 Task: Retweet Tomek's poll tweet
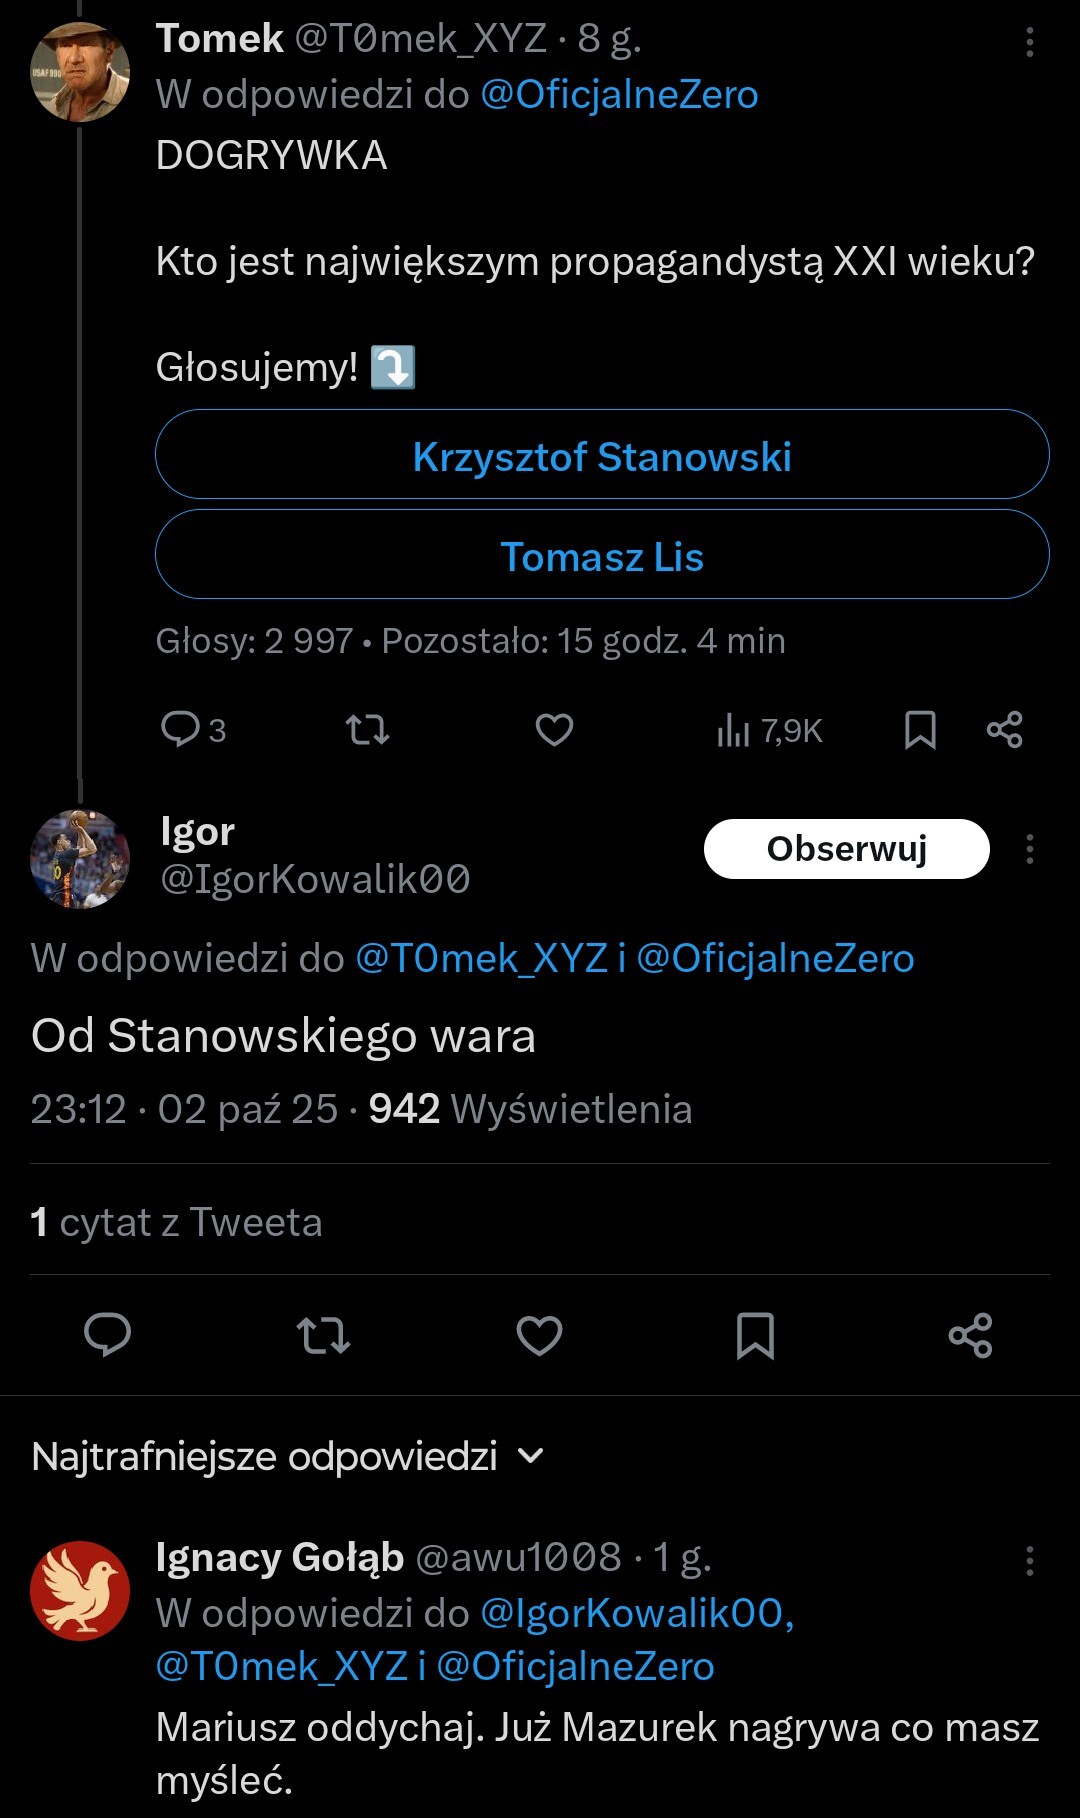pyautogui.click(x=367, y=730)
